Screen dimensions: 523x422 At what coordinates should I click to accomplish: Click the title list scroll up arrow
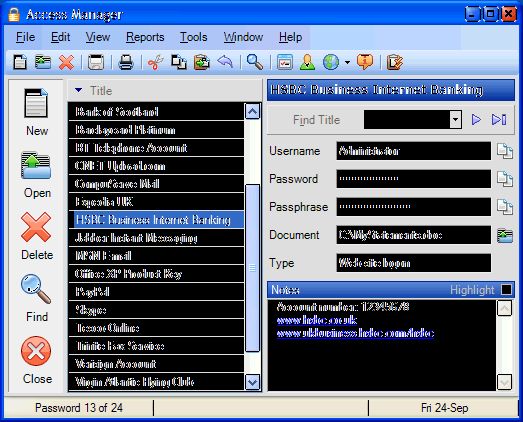[252, 111]
